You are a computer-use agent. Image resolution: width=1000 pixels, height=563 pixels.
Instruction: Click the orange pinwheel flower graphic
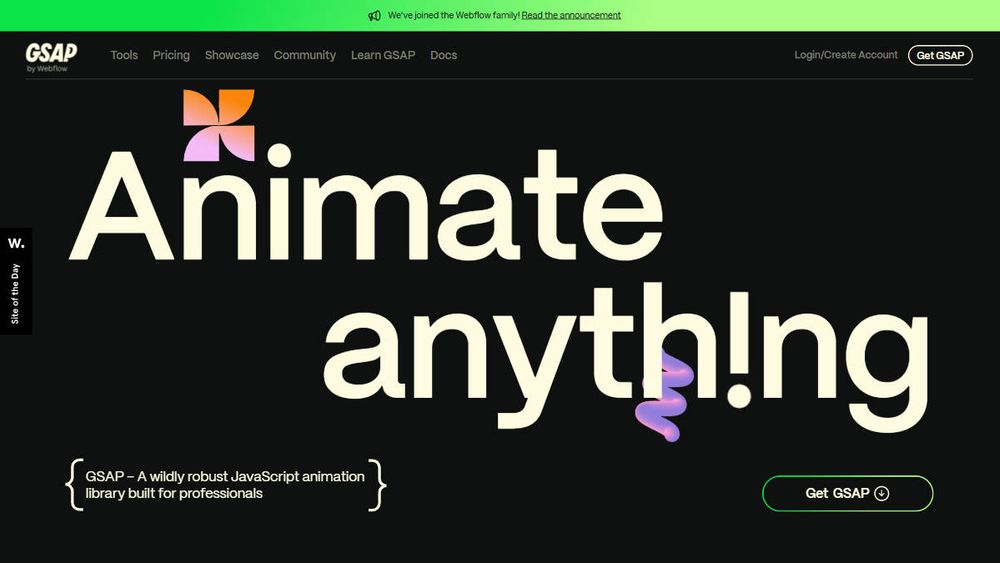pos(219,125)
